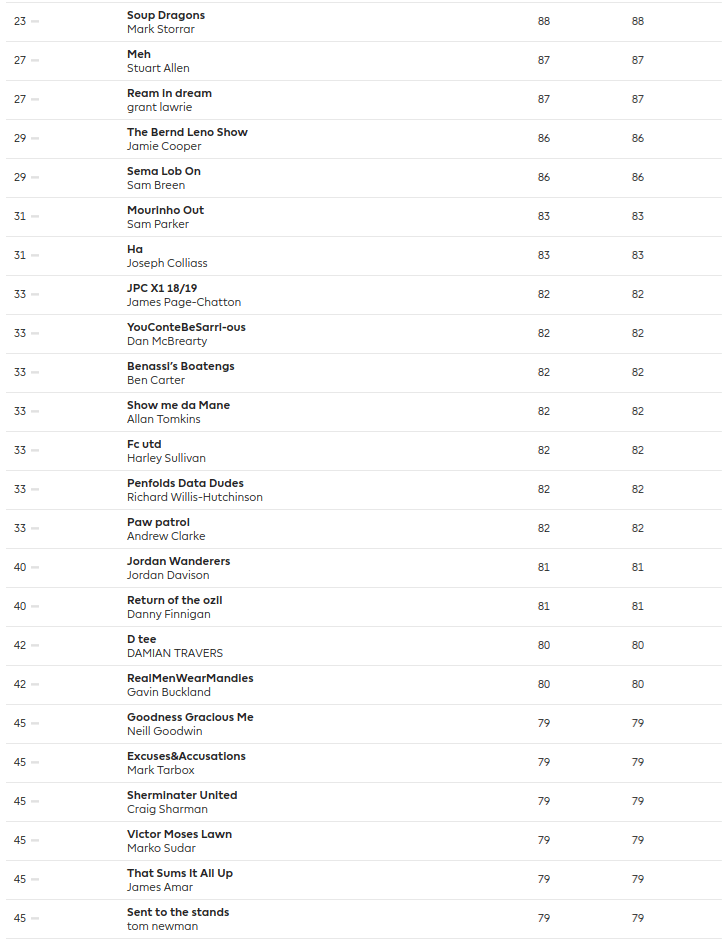Open the Victor Moses Lawn team

179,834
